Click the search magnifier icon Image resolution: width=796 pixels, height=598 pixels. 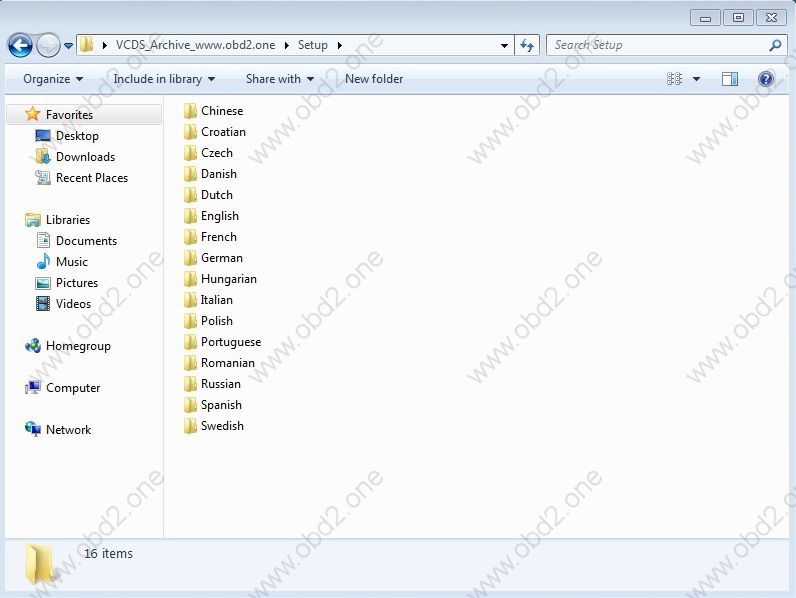pyautogui.click(x=775, y=45)
